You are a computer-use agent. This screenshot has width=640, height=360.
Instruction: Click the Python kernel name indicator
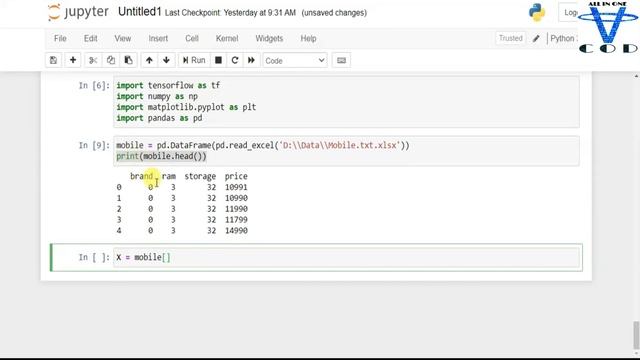(564, 38)
